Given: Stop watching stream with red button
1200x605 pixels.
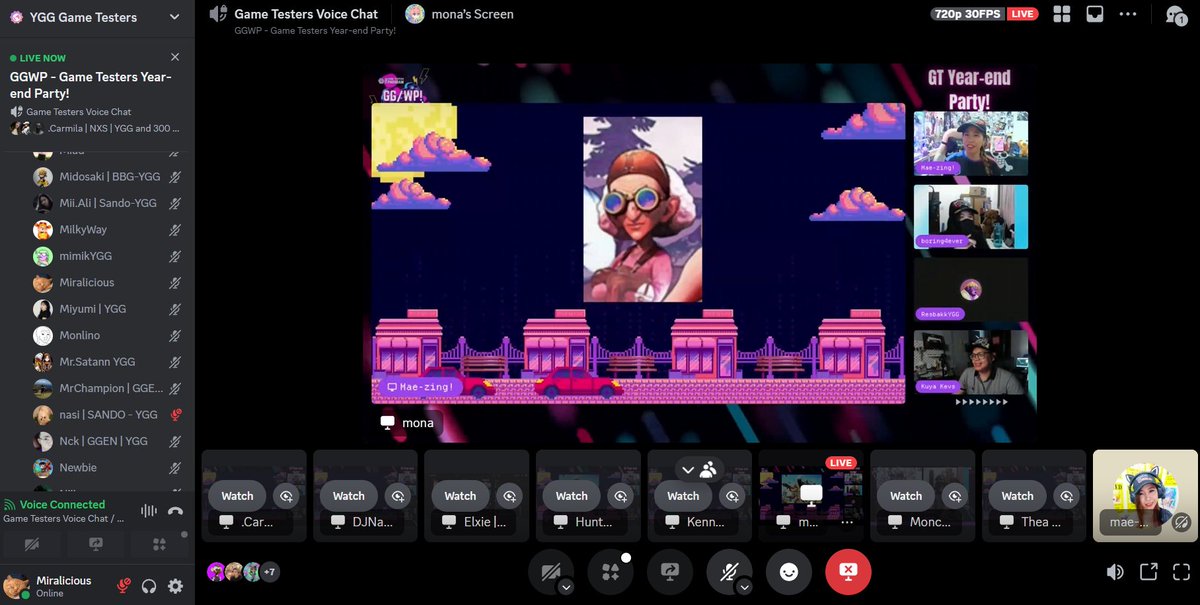Looking at the screenshot, I should pyautogui.click(x=848, y=572).
